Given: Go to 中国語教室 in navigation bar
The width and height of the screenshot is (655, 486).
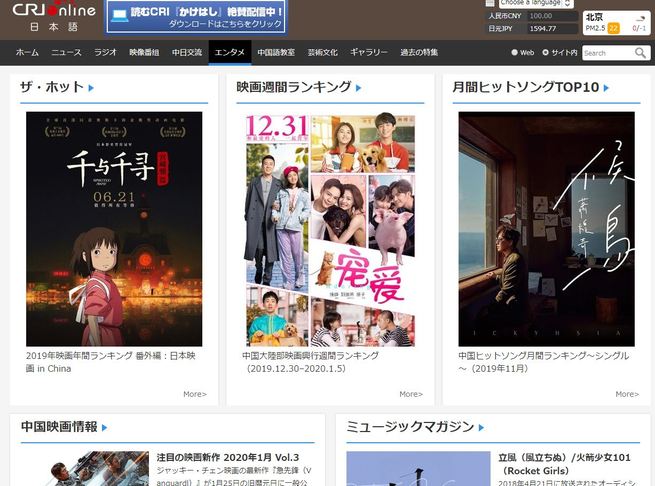Looking at the screenshot, I should (x=276, y=52).
